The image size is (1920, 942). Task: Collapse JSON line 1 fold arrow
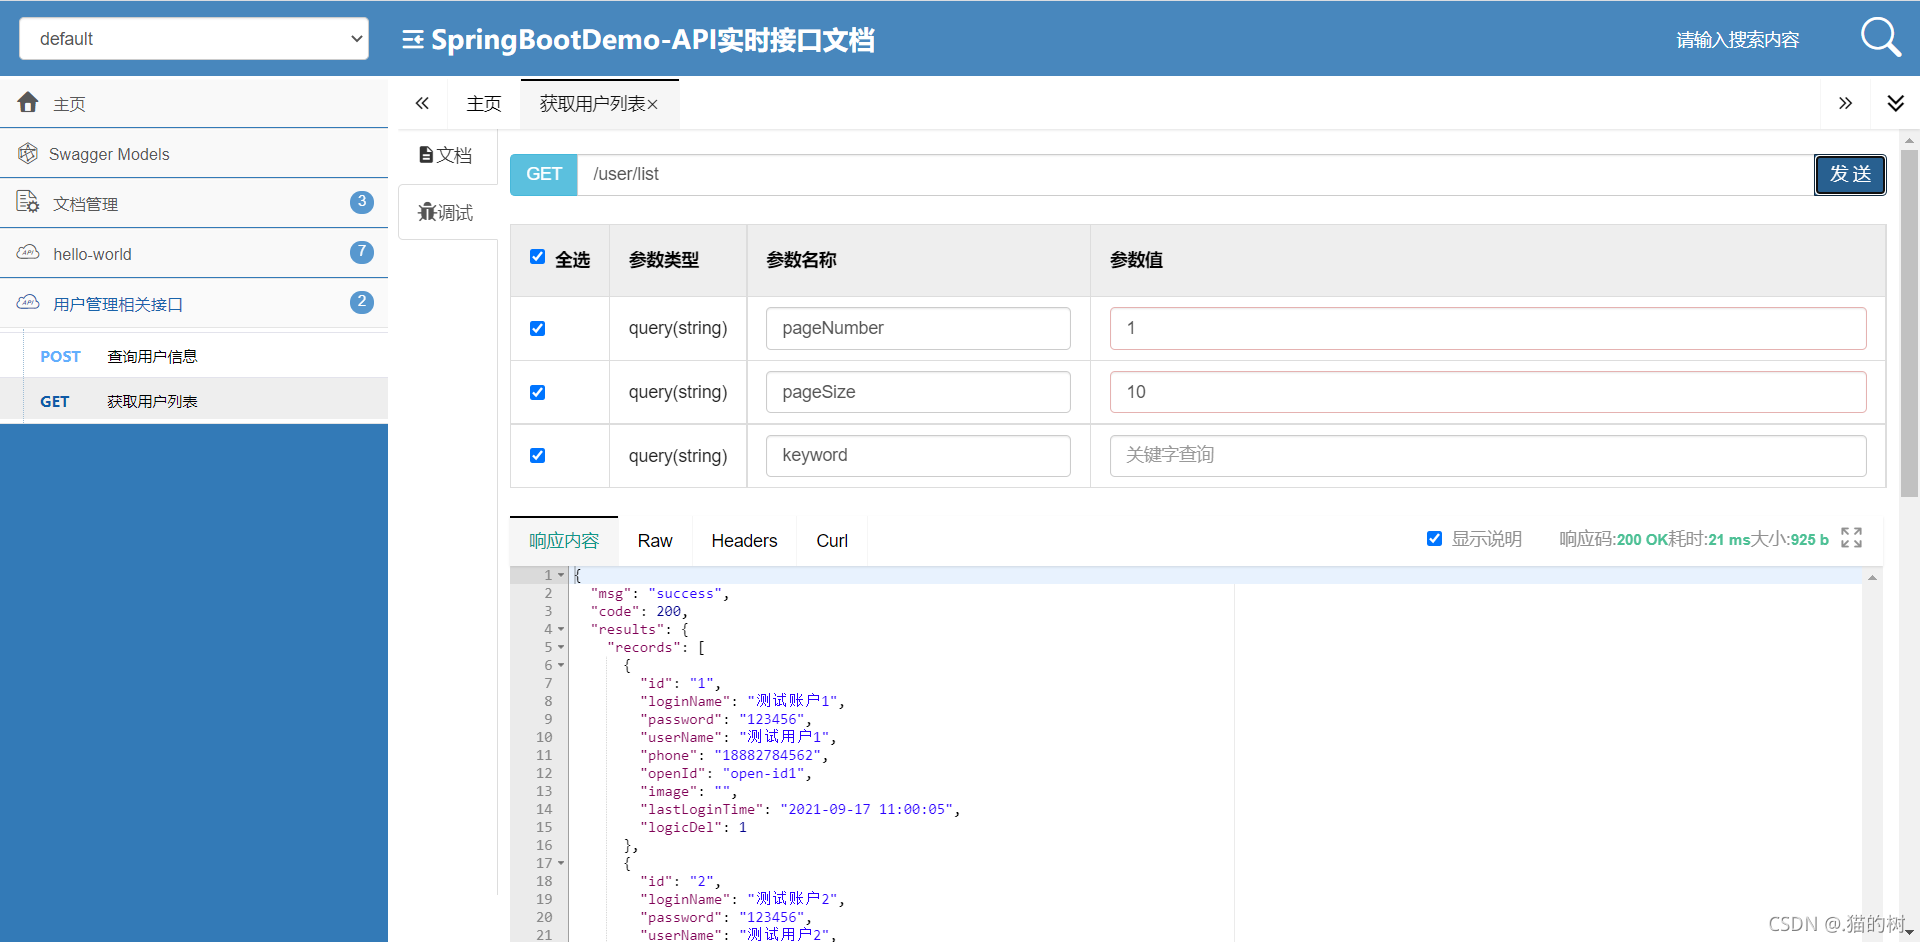point(561,575)
